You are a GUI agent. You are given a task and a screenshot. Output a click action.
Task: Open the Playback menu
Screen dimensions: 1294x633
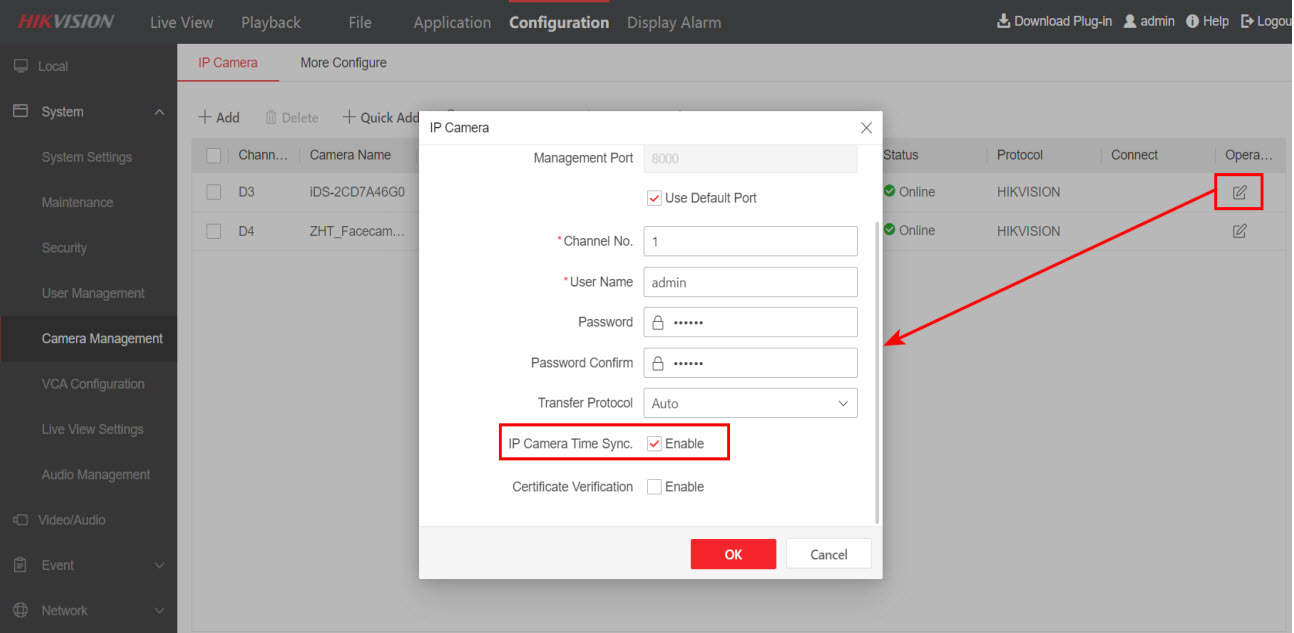click(270, 22)
